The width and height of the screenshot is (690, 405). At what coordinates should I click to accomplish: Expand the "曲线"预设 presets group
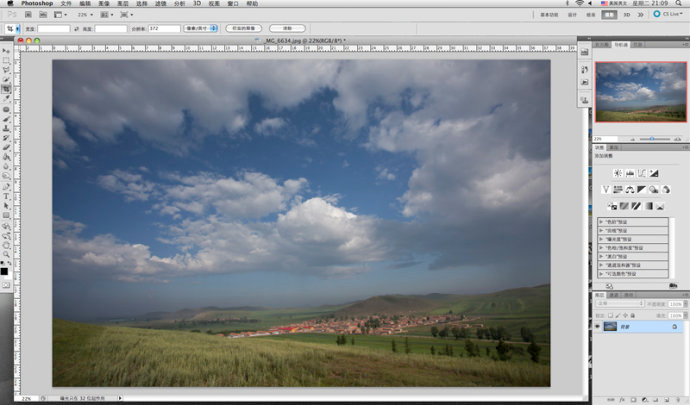click(x=601, y=231)
